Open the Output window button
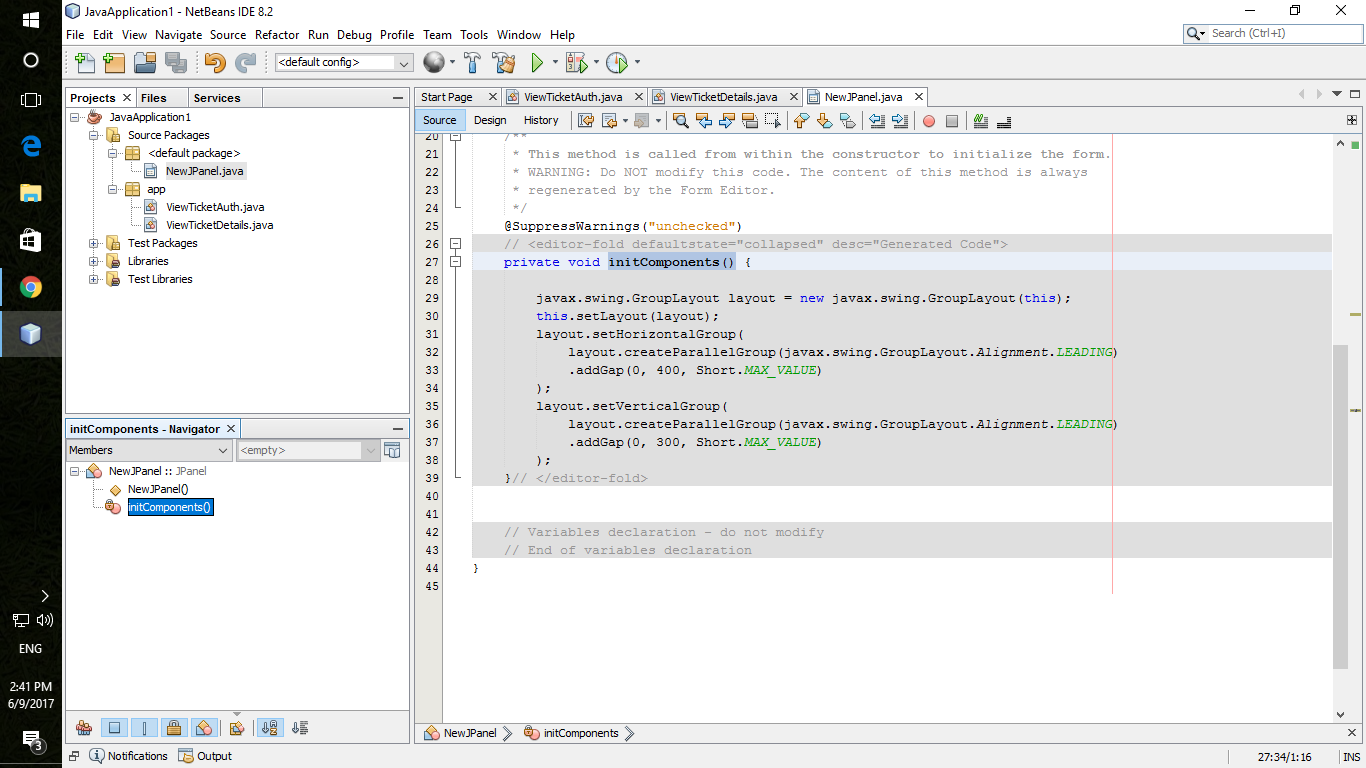This screenshot has width=1366, height=768. (205, 756)
